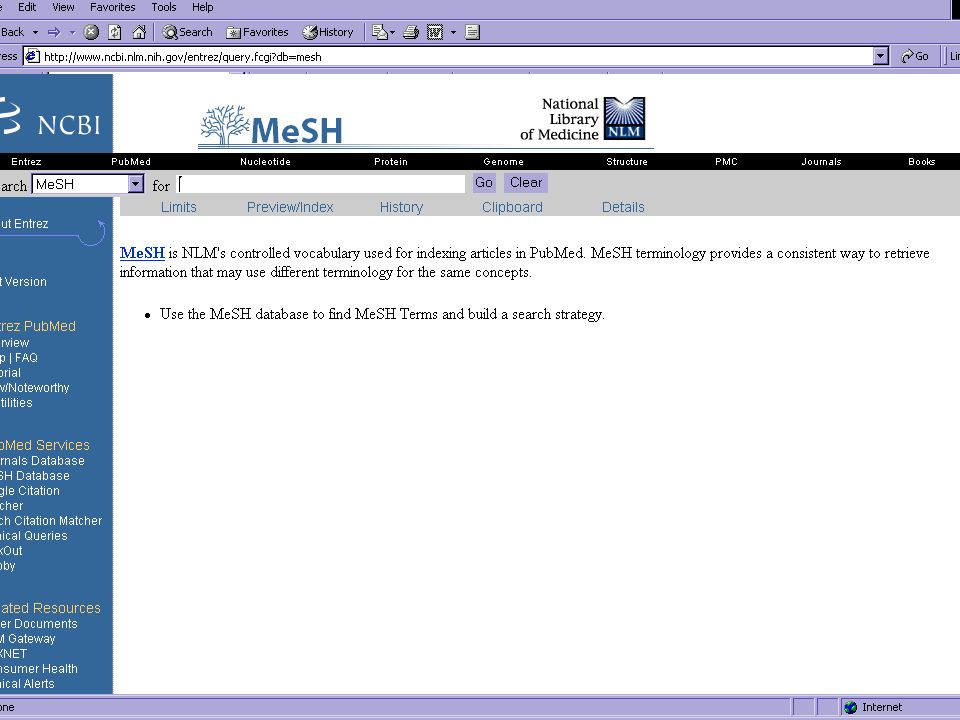Open History pane from toolbar

(328, 32)
